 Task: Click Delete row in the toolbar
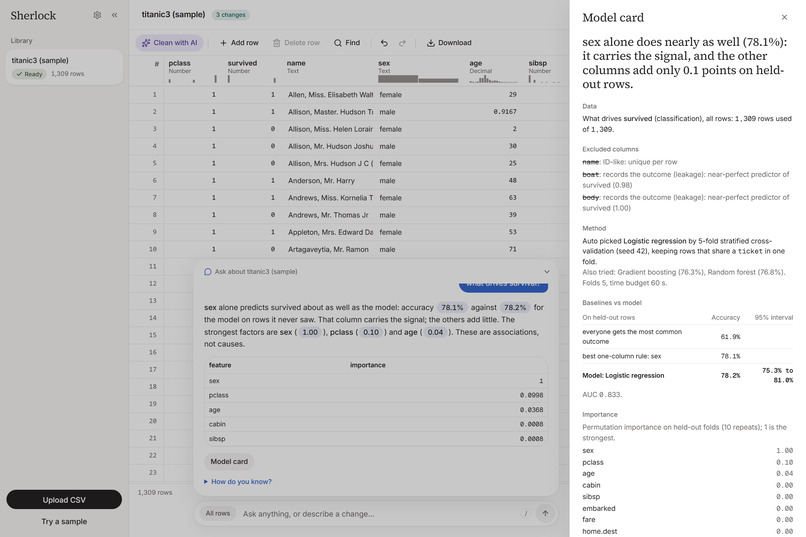click(x=296, y=43)
